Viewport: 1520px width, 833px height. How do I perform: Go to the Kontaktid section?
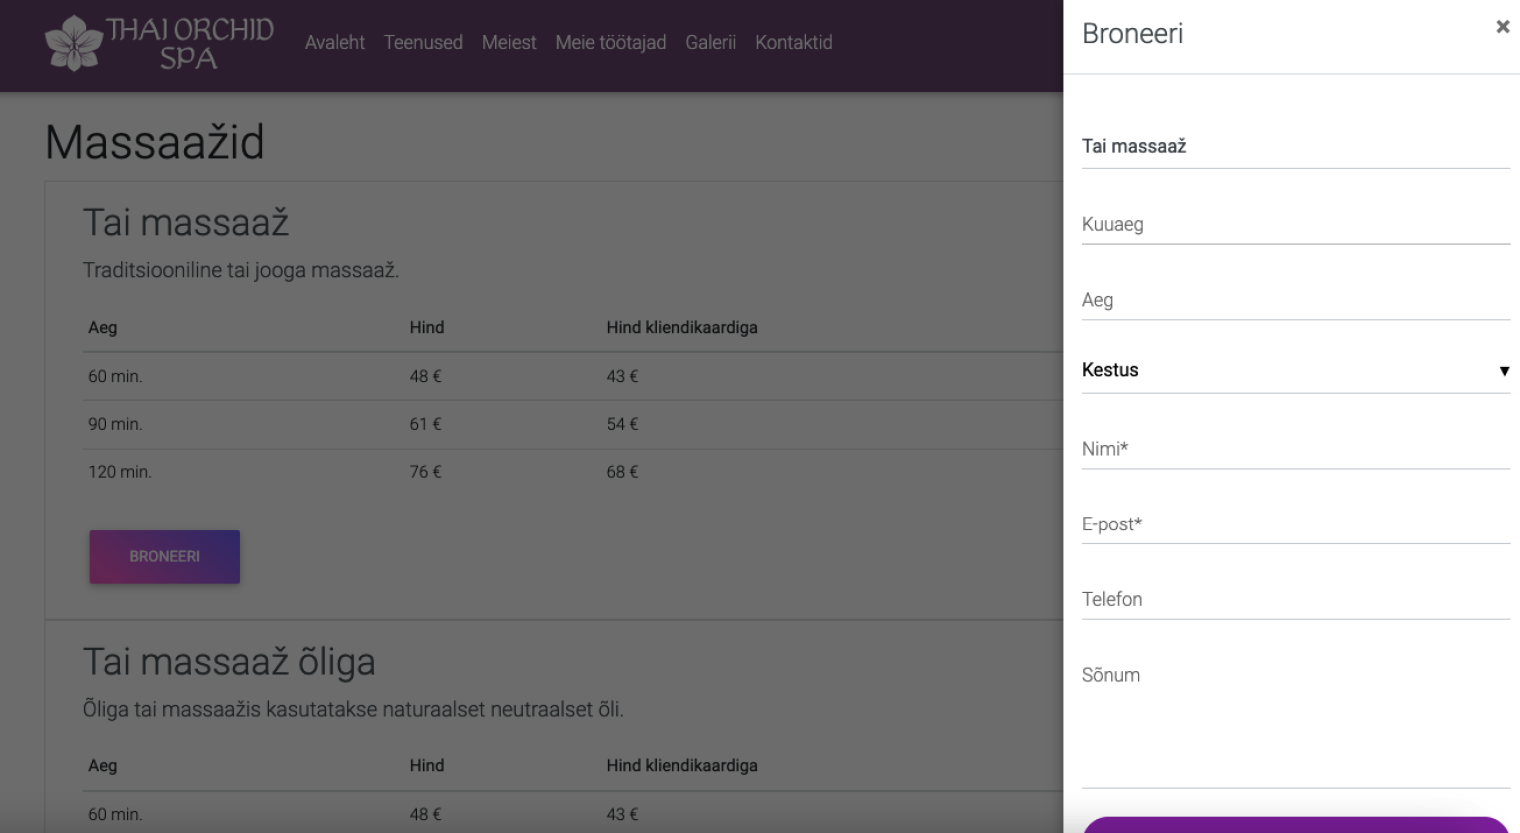tap(794, 42)
